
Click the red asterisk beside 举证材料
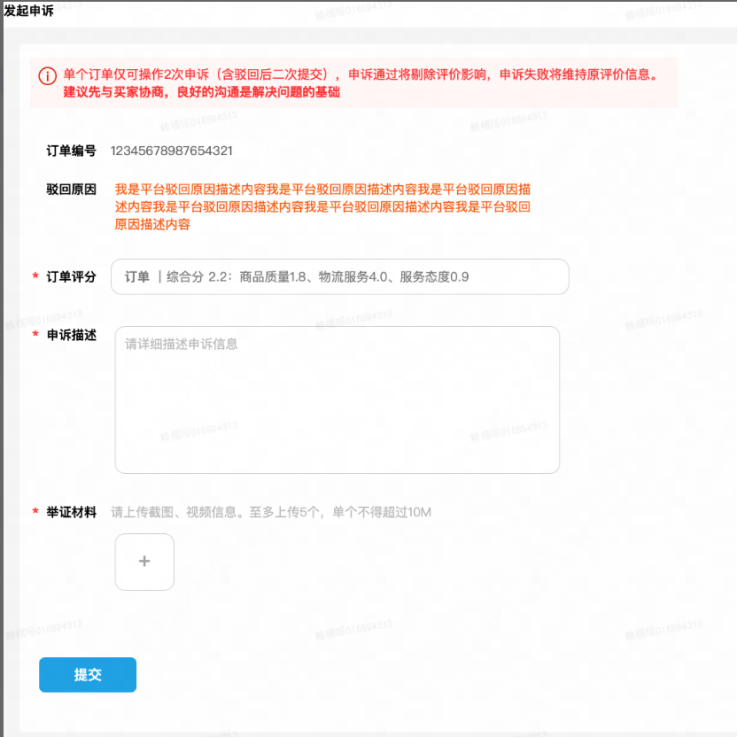[x=36, y=513]
